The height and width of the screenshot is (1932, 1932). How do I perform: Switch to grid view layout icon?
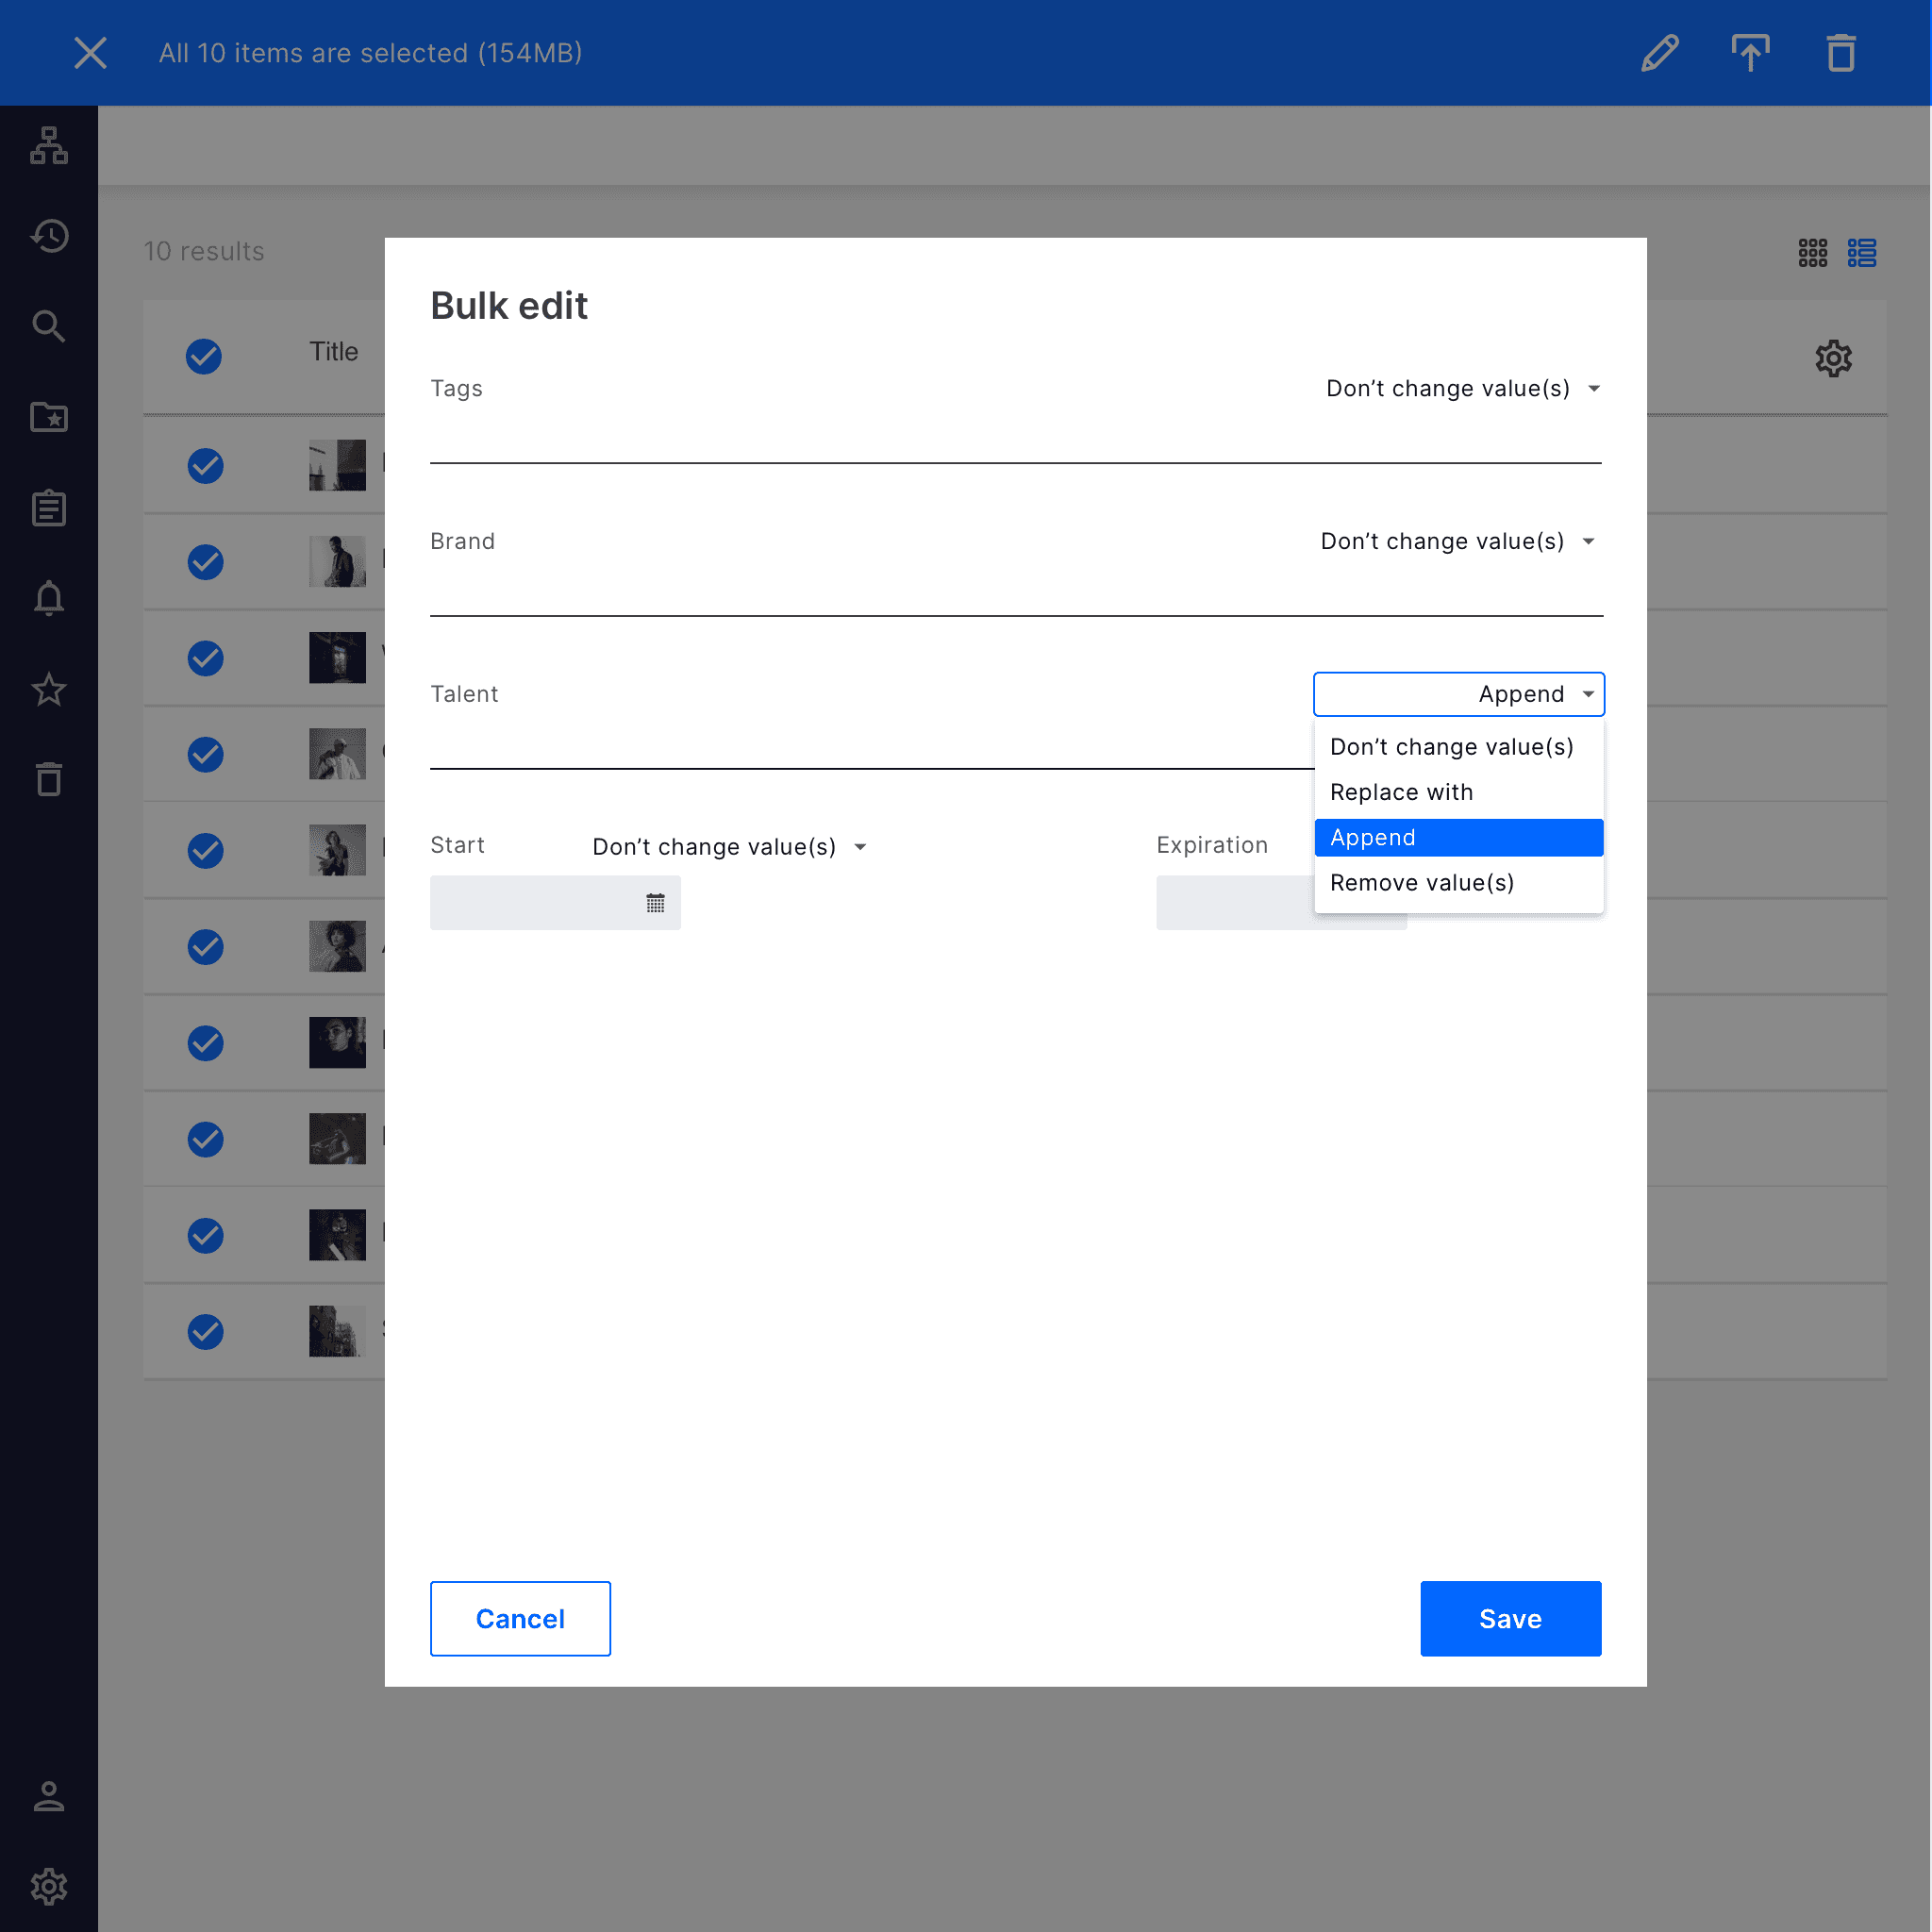[1812, 252]
